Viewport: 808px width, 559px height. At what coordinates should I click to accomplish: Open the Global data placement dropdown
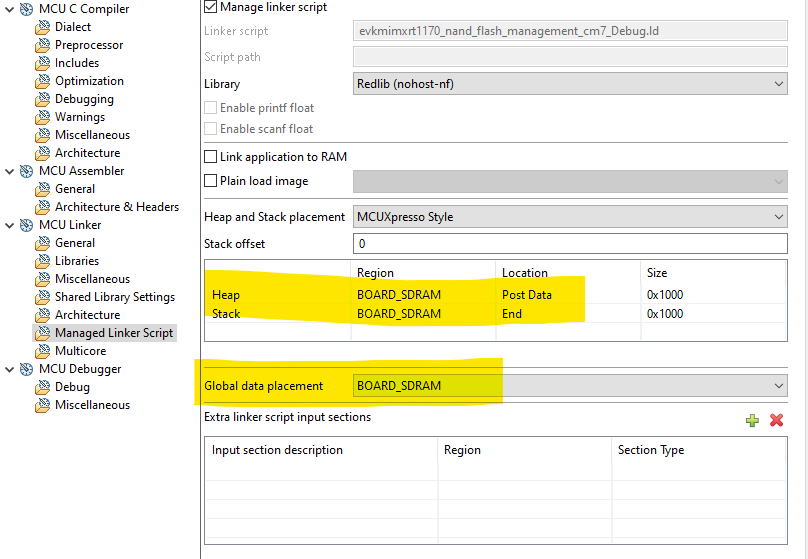(x=570, y=385)
